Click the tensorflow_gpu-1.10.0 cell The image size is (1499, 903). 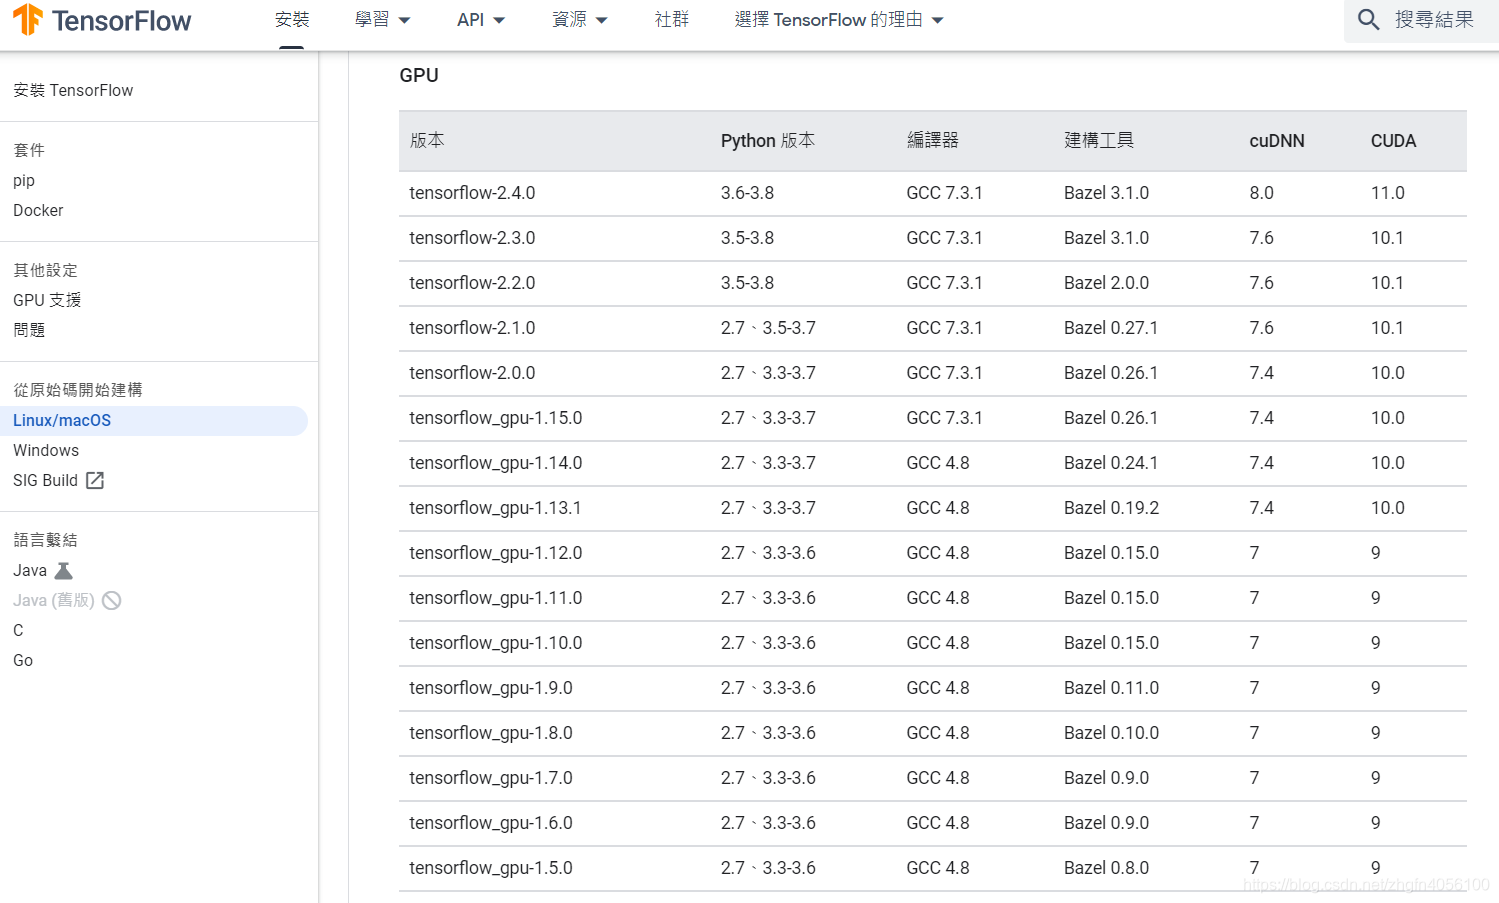[x=496, y=643]
